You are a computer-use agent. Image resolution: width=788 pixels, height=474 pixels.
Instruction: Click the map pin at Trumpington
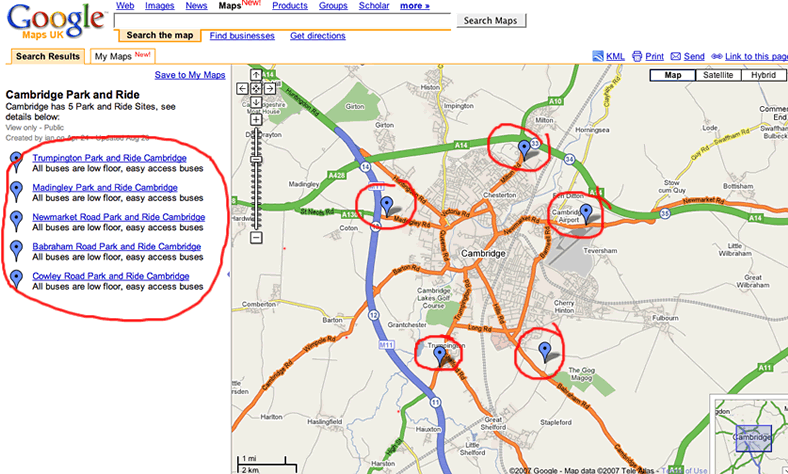(440, 356)
